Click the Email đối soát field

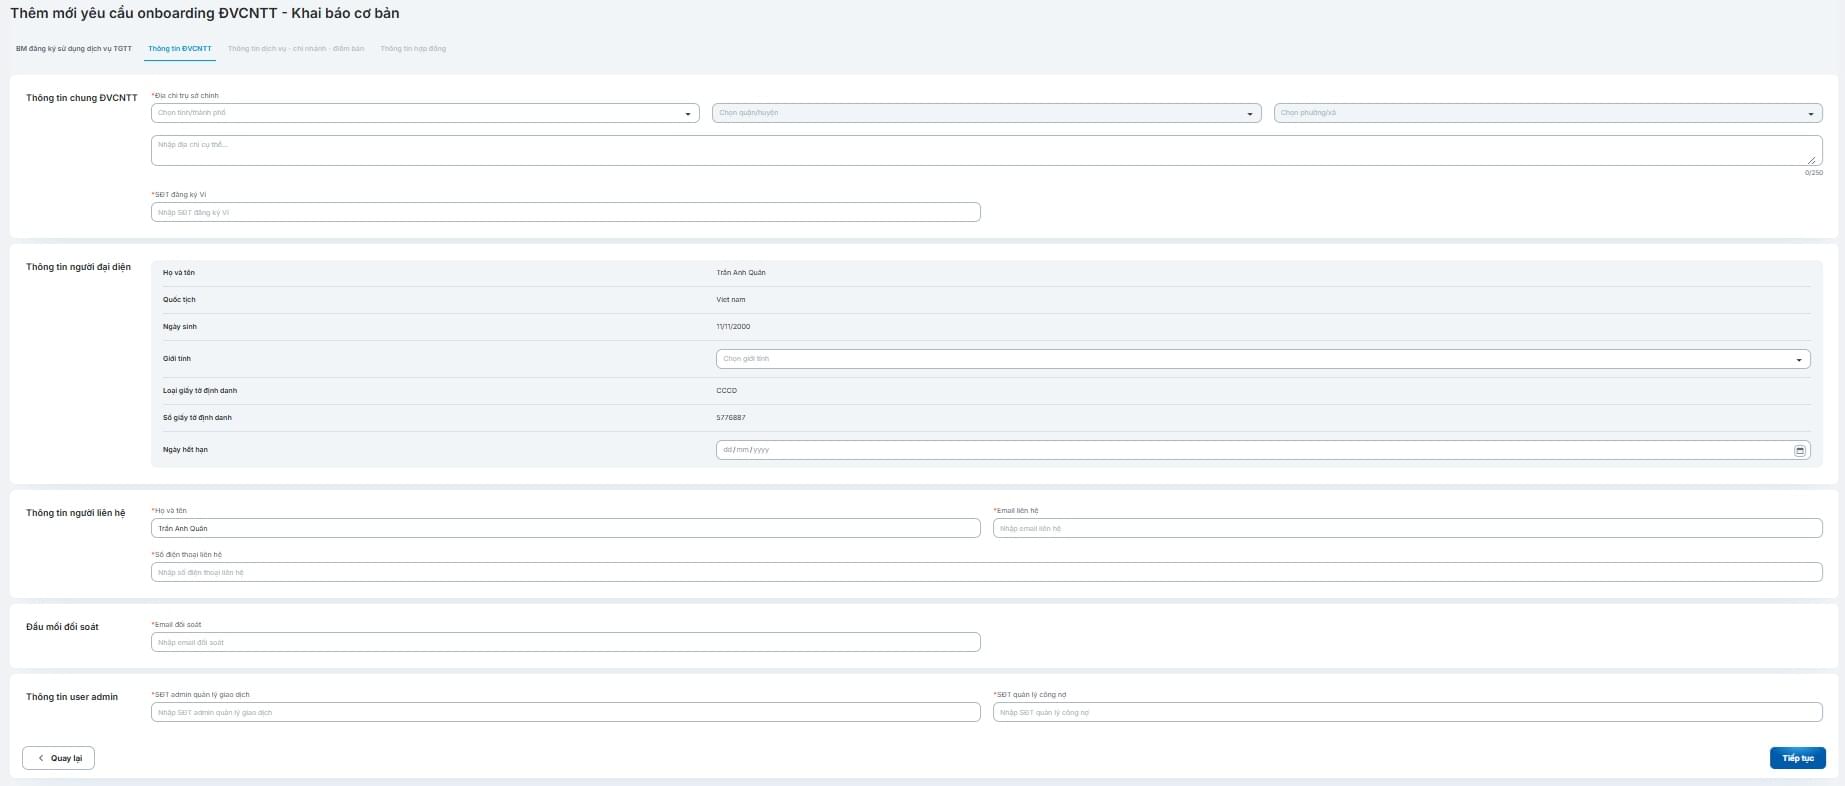[565, 642]
